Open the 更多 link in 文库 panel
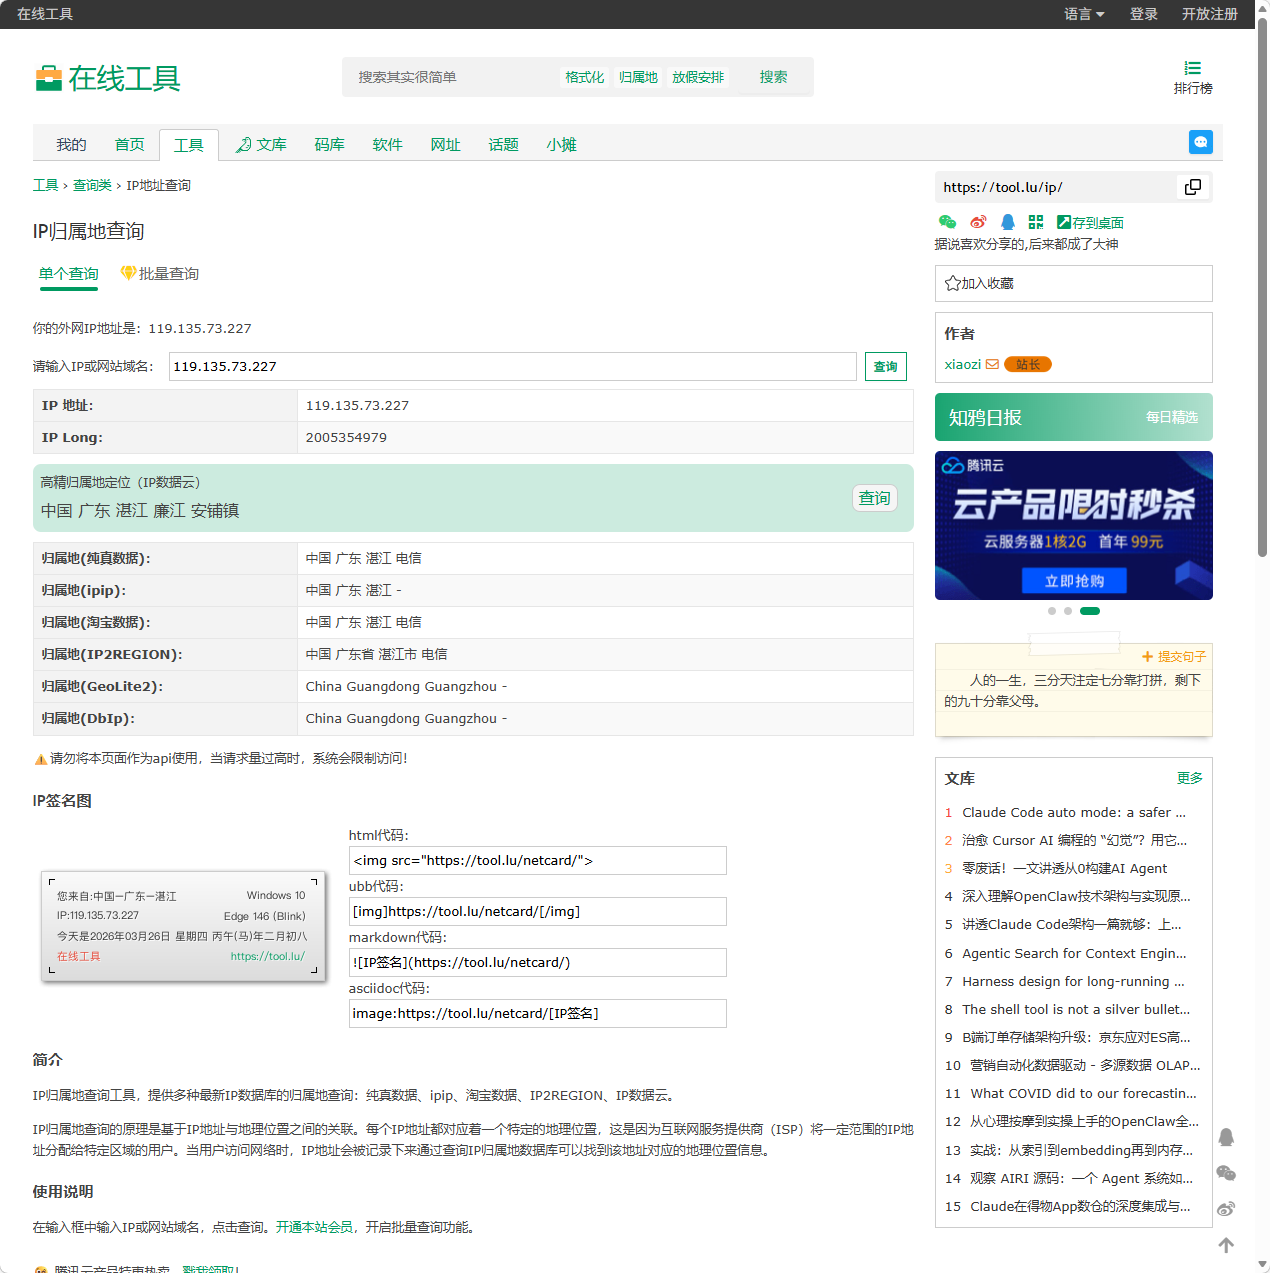The width and height of the screenshot is (1270, 1273). (1189, 778)
